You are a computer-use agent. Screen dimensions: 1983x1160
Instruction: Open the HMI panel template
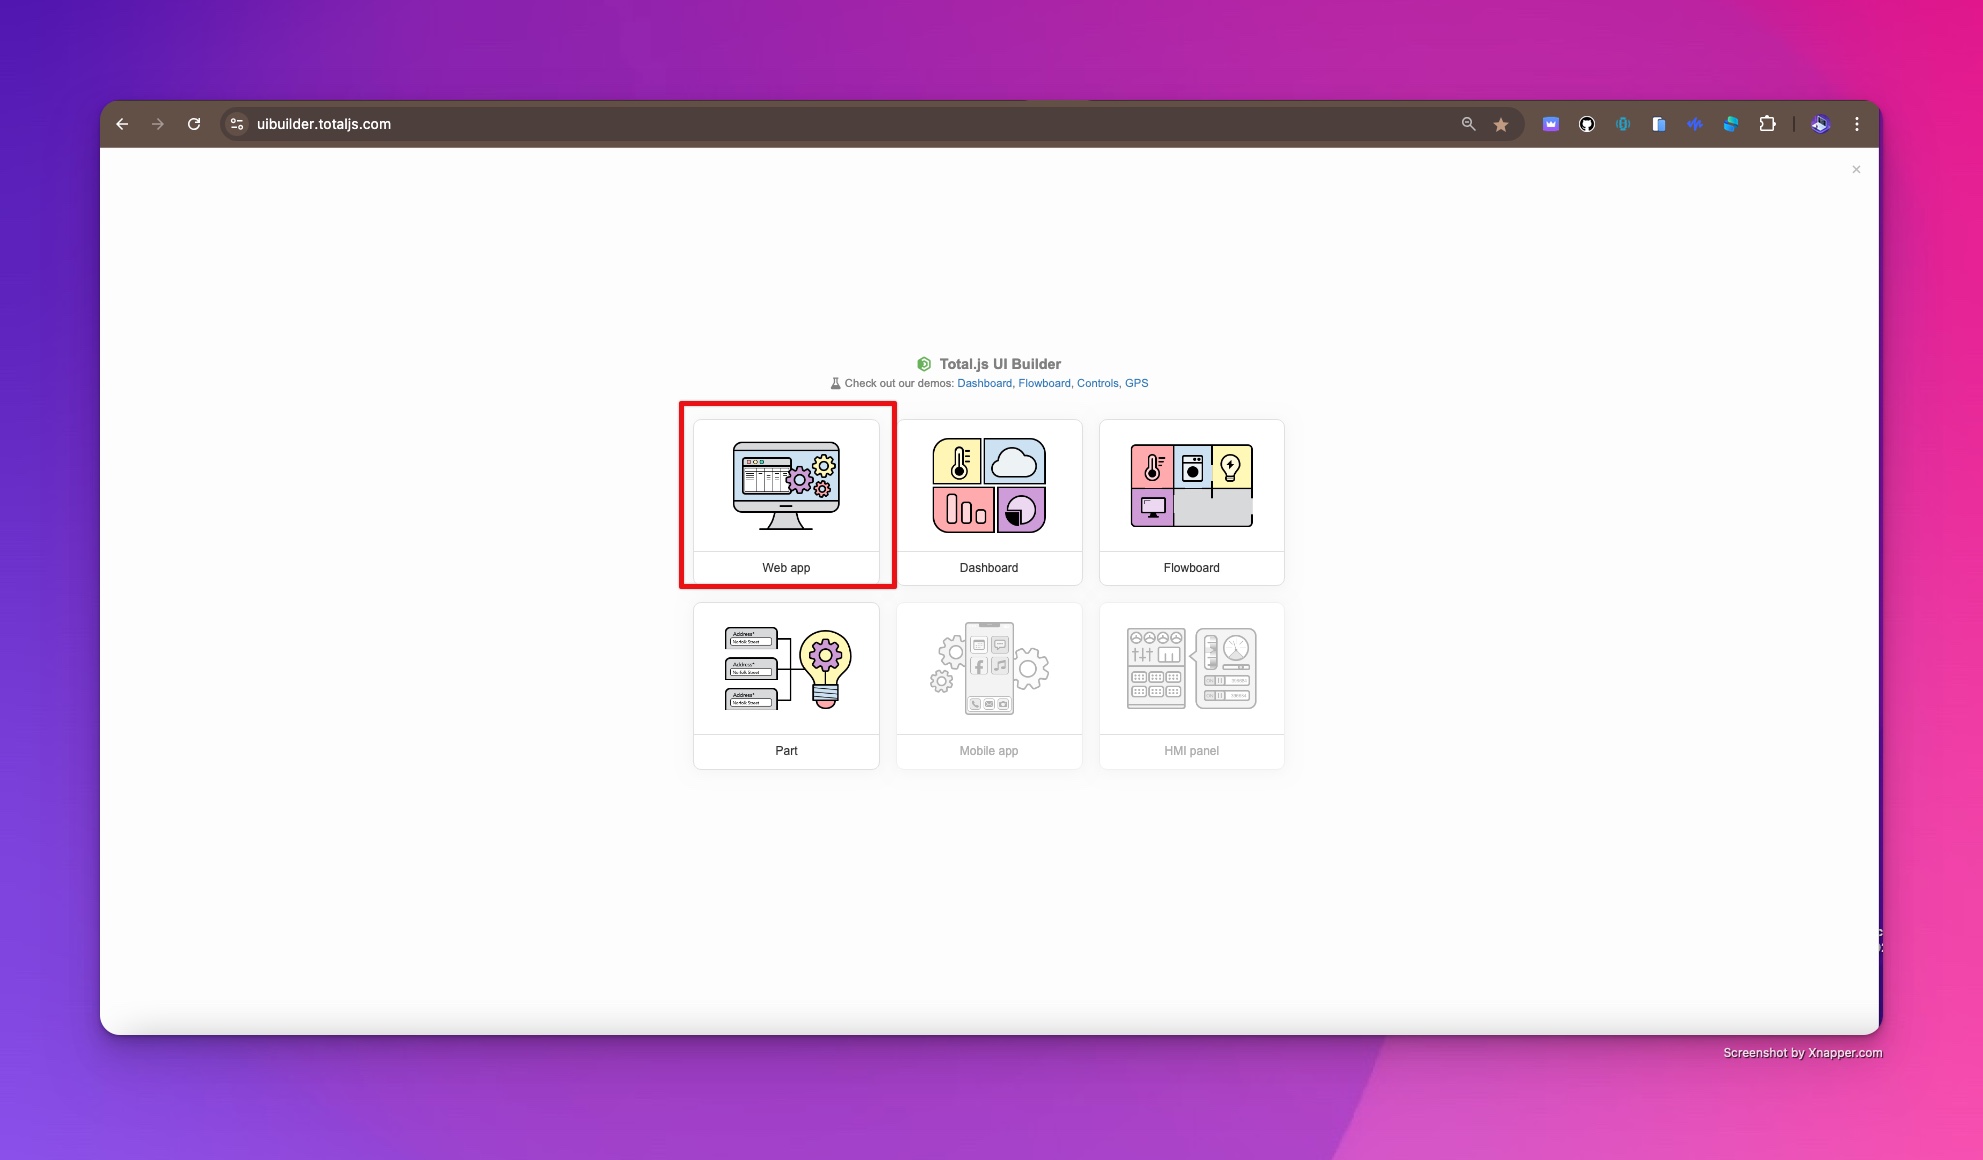point(1192,684)
